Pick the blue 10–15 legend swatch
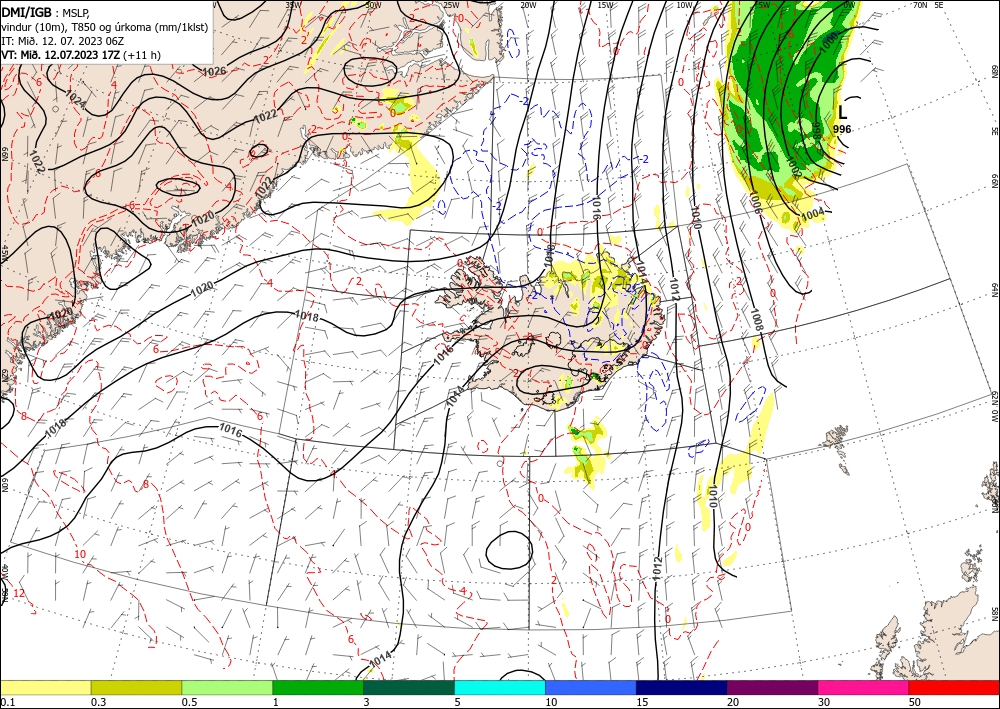 click(591, 687)
